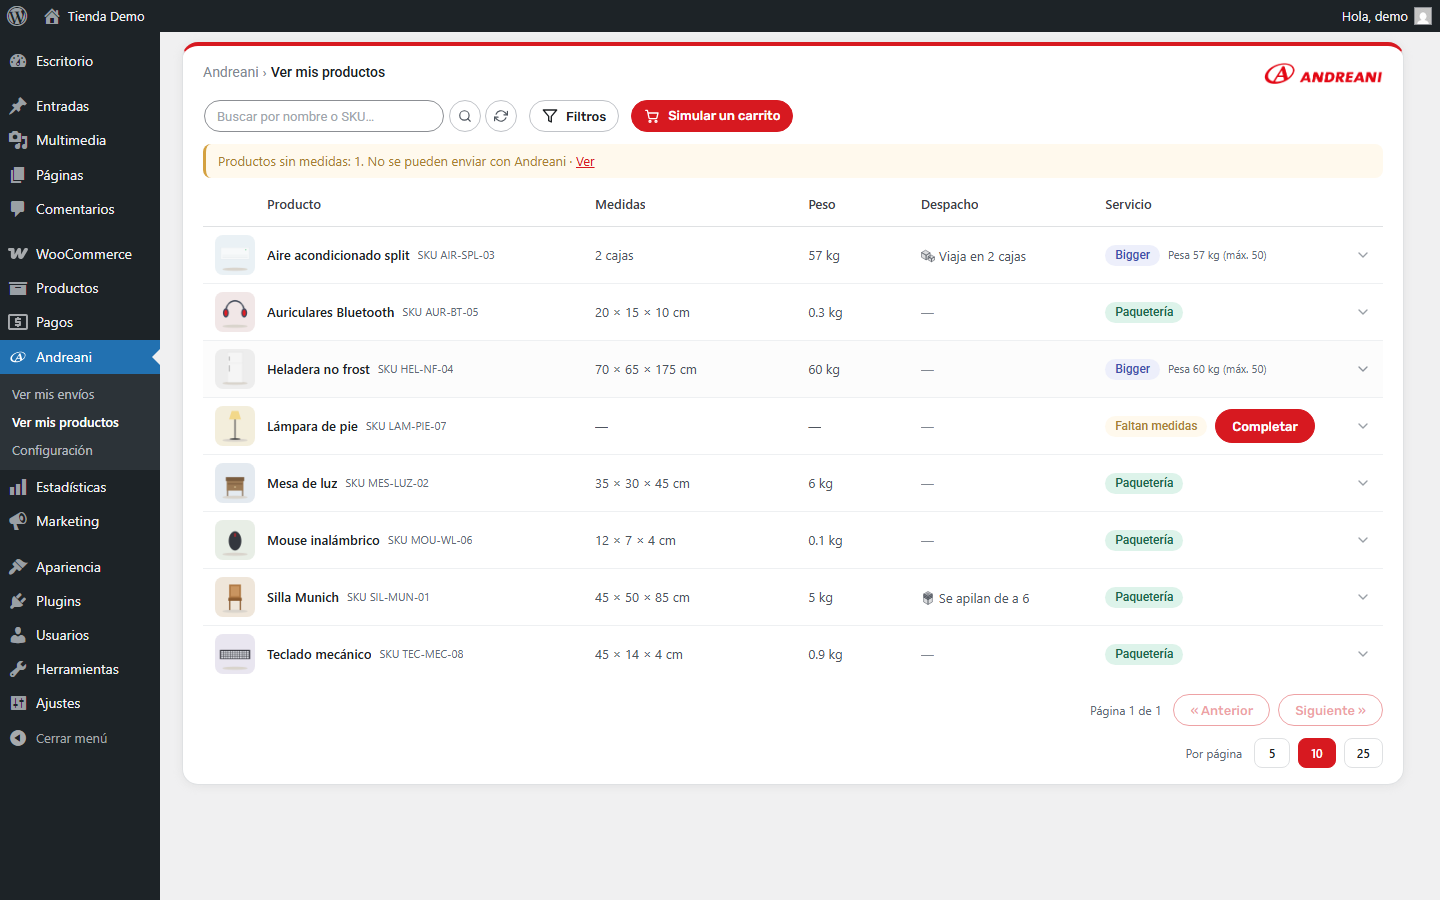Show 25 products per page
The image size is (1440, 900).
tap(1363, 753)
